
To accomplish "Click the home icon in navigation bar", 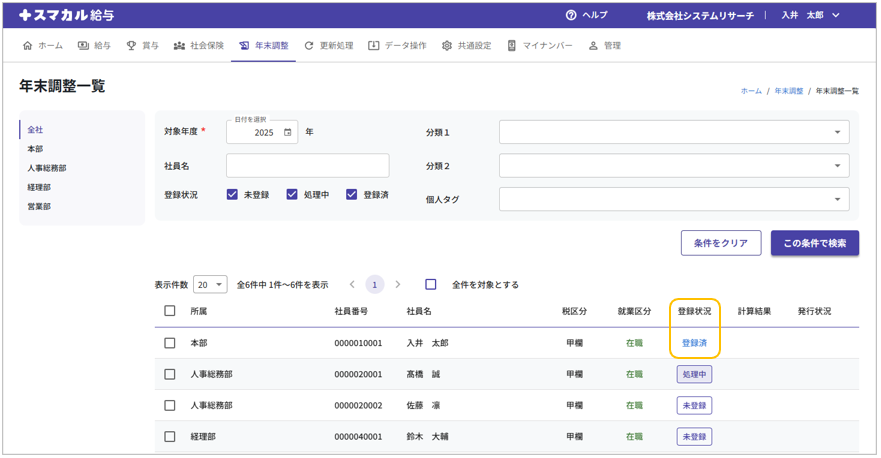I will point(27,46).
